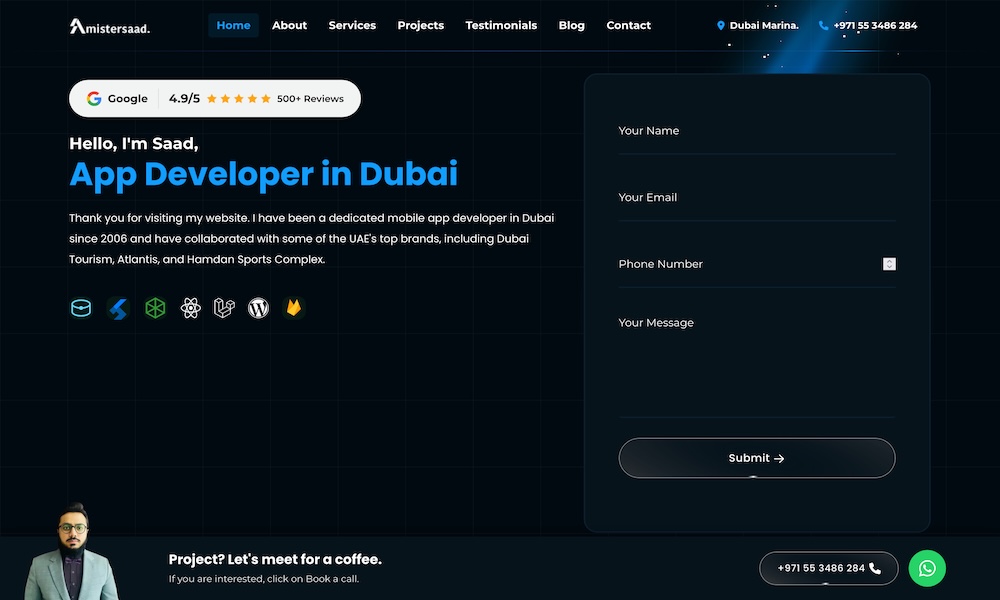The width and height of the screenshot is (1000, 600).
Task: Click the WordPress icon
Action: [x=258, y=308]
